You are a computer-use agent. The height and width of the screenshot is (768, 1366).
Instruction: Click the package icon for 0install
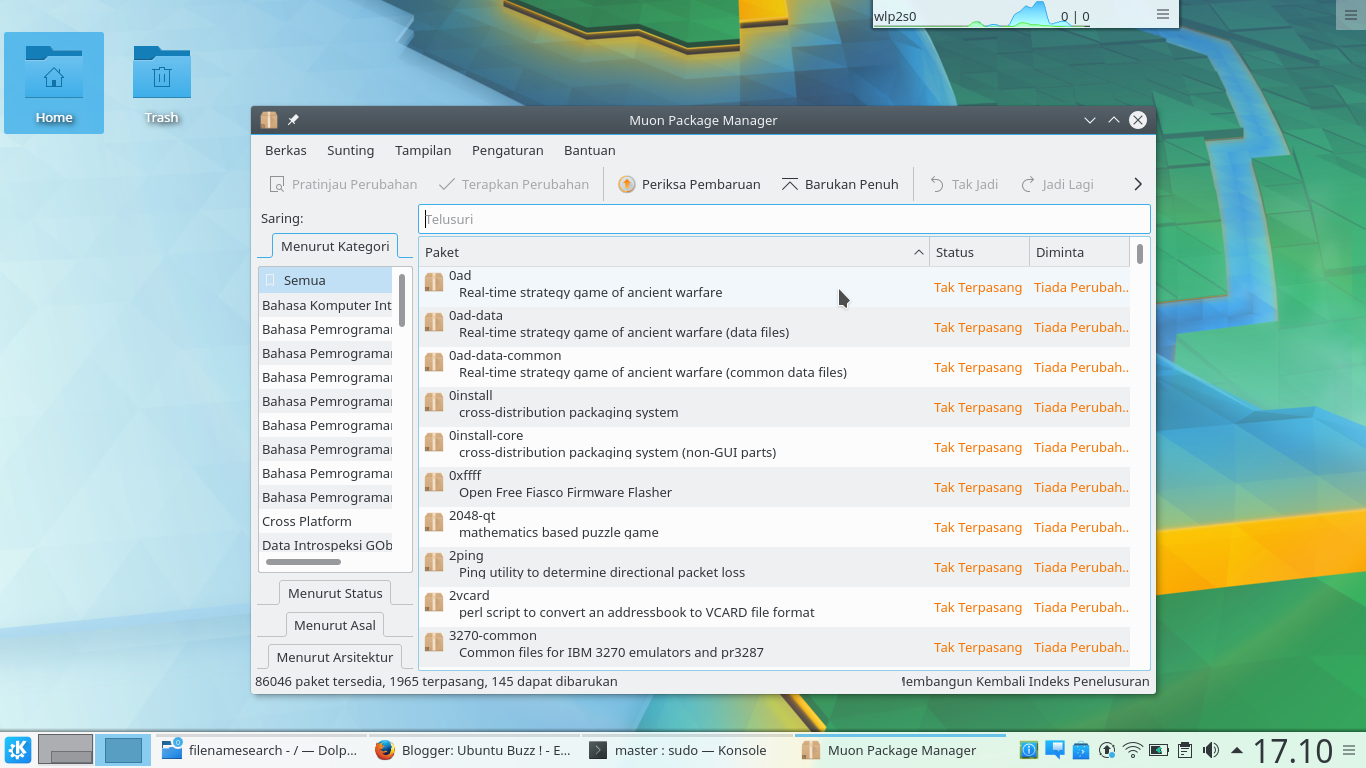[x=434, y=402]
